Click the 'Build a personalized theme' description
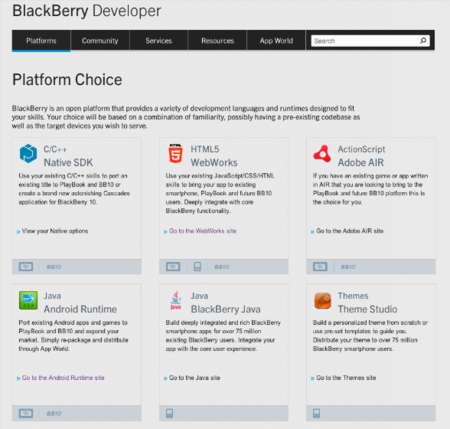 click(370, 336)
